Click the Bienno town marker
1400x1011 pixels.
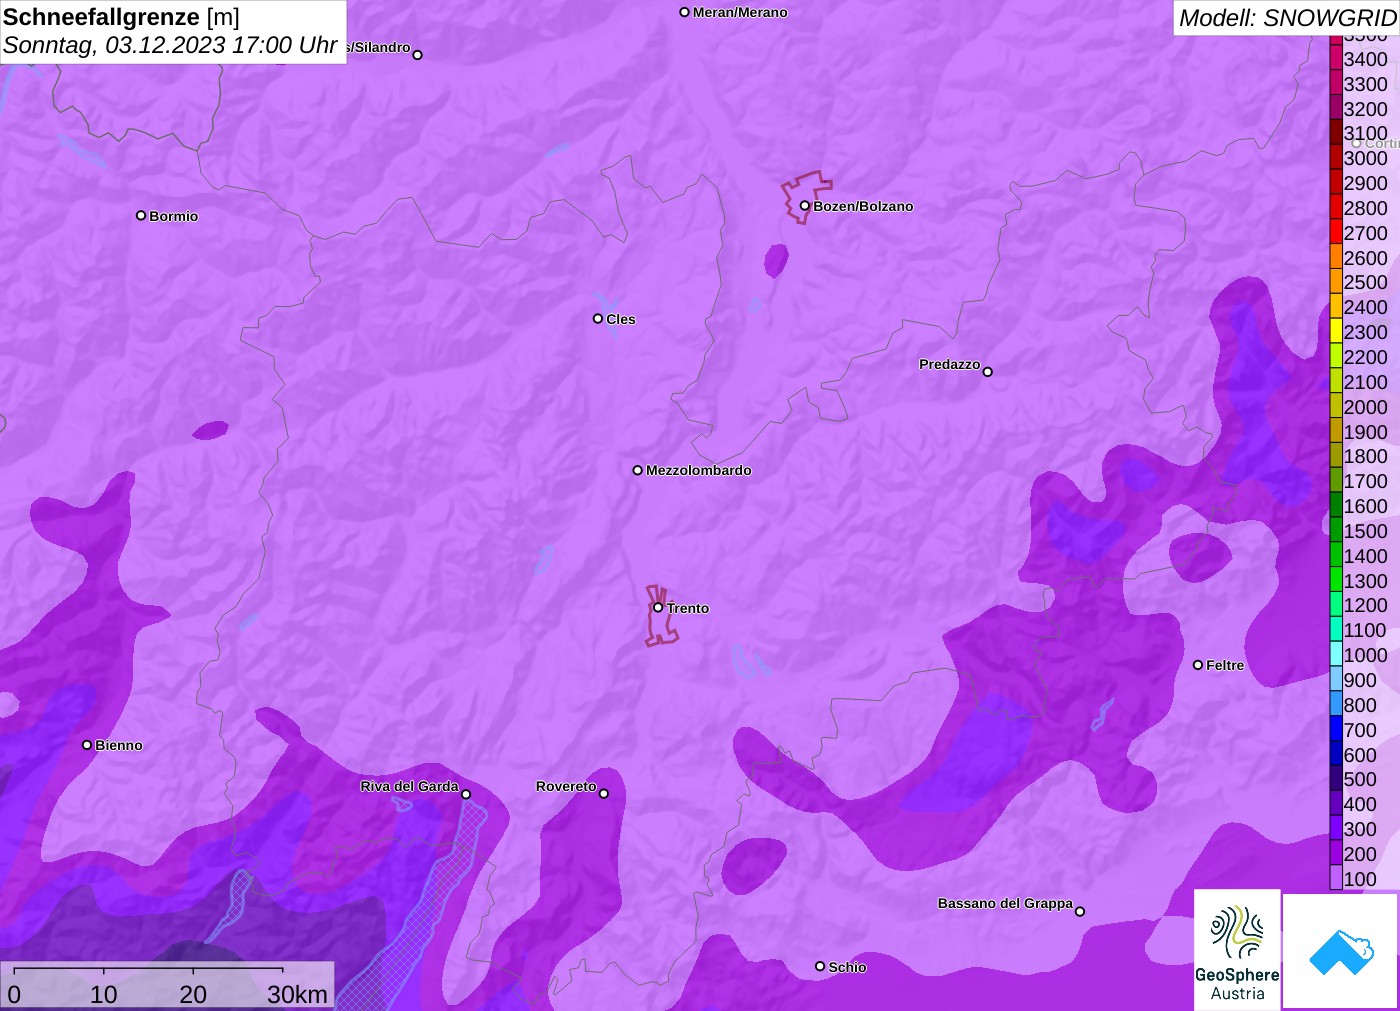coord(87,745)
